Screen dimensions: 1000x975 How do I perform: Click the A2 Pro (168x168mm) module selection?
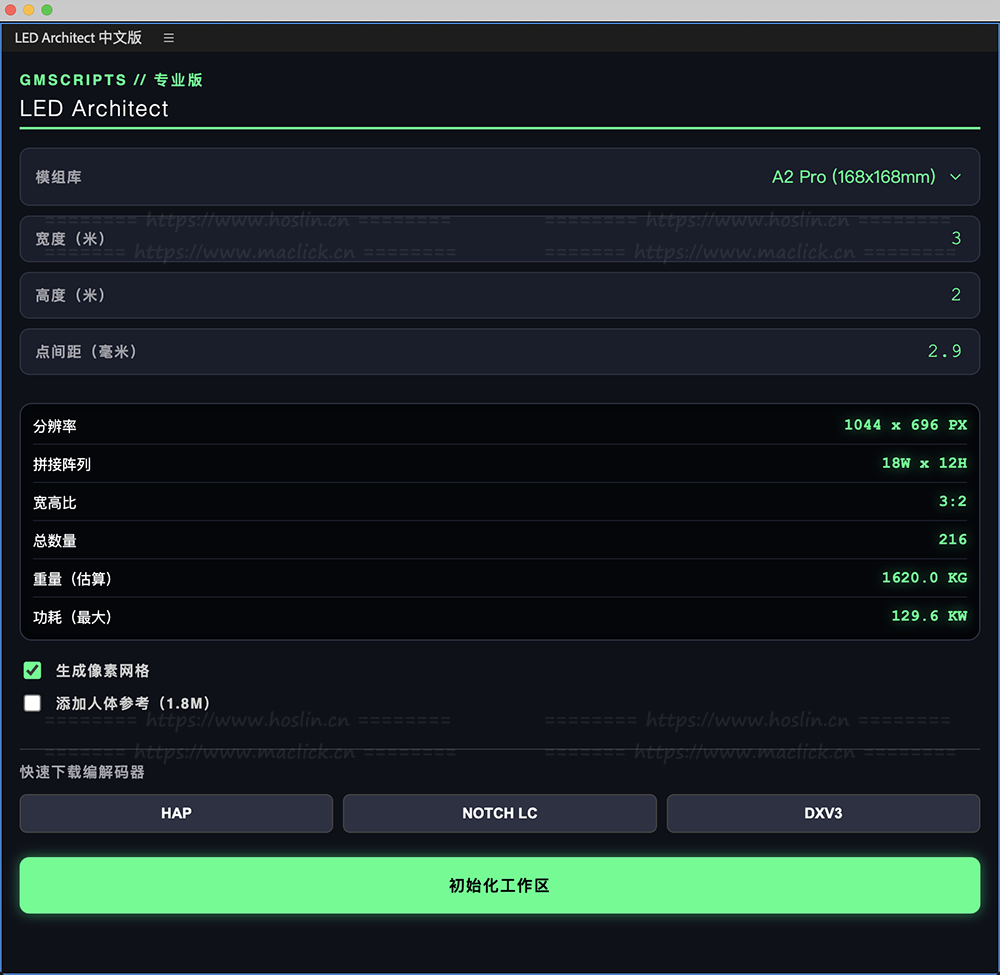pos(853,177)
